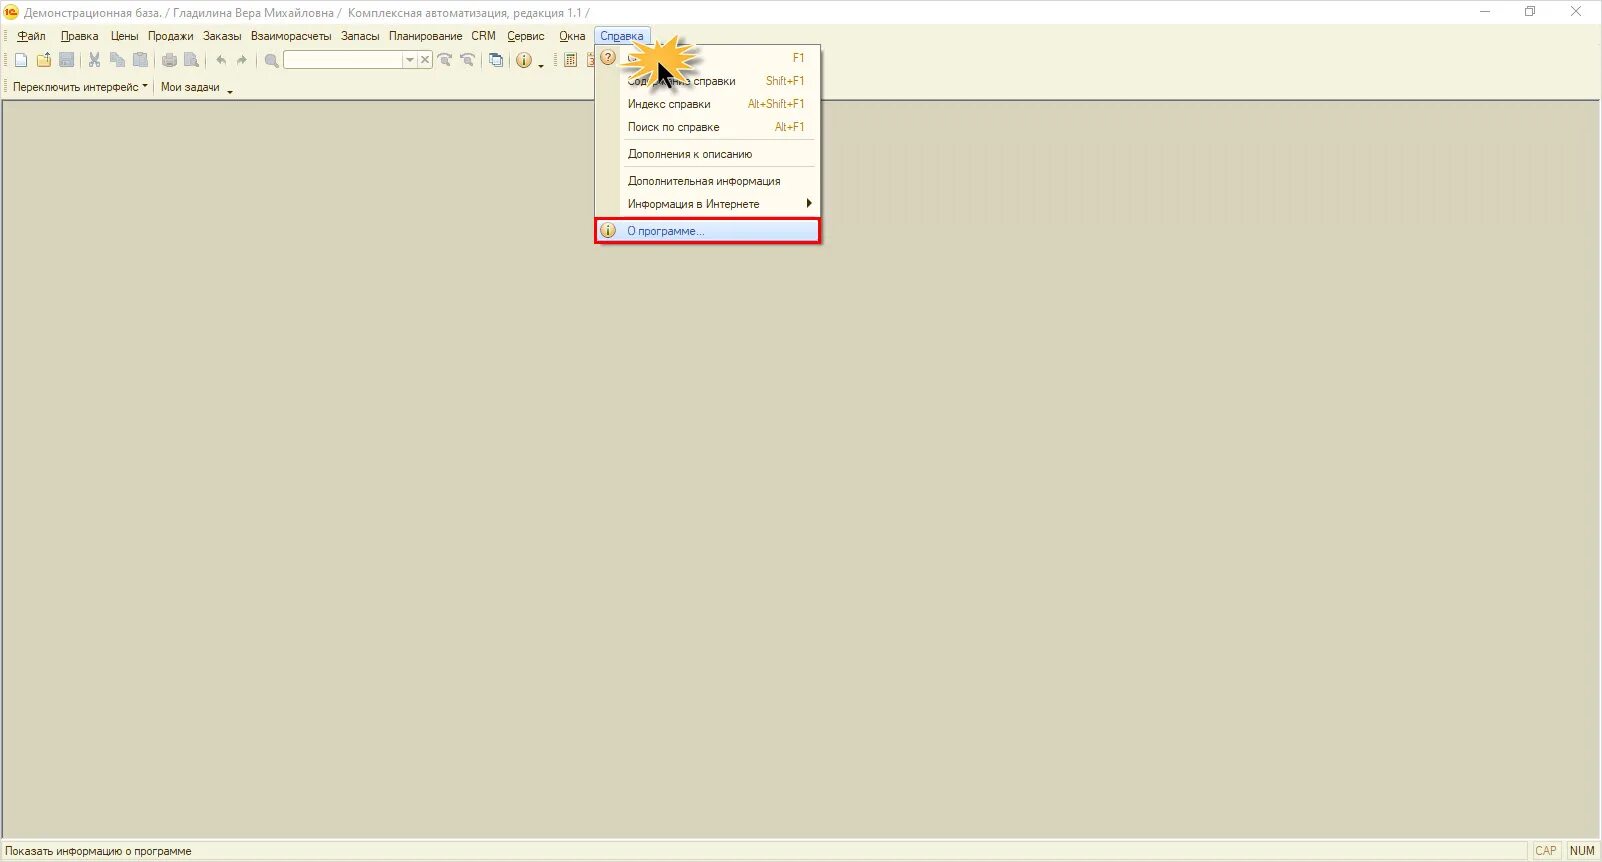Choose Поиск по справке menu entry
1602x862 pixels.
708,127
